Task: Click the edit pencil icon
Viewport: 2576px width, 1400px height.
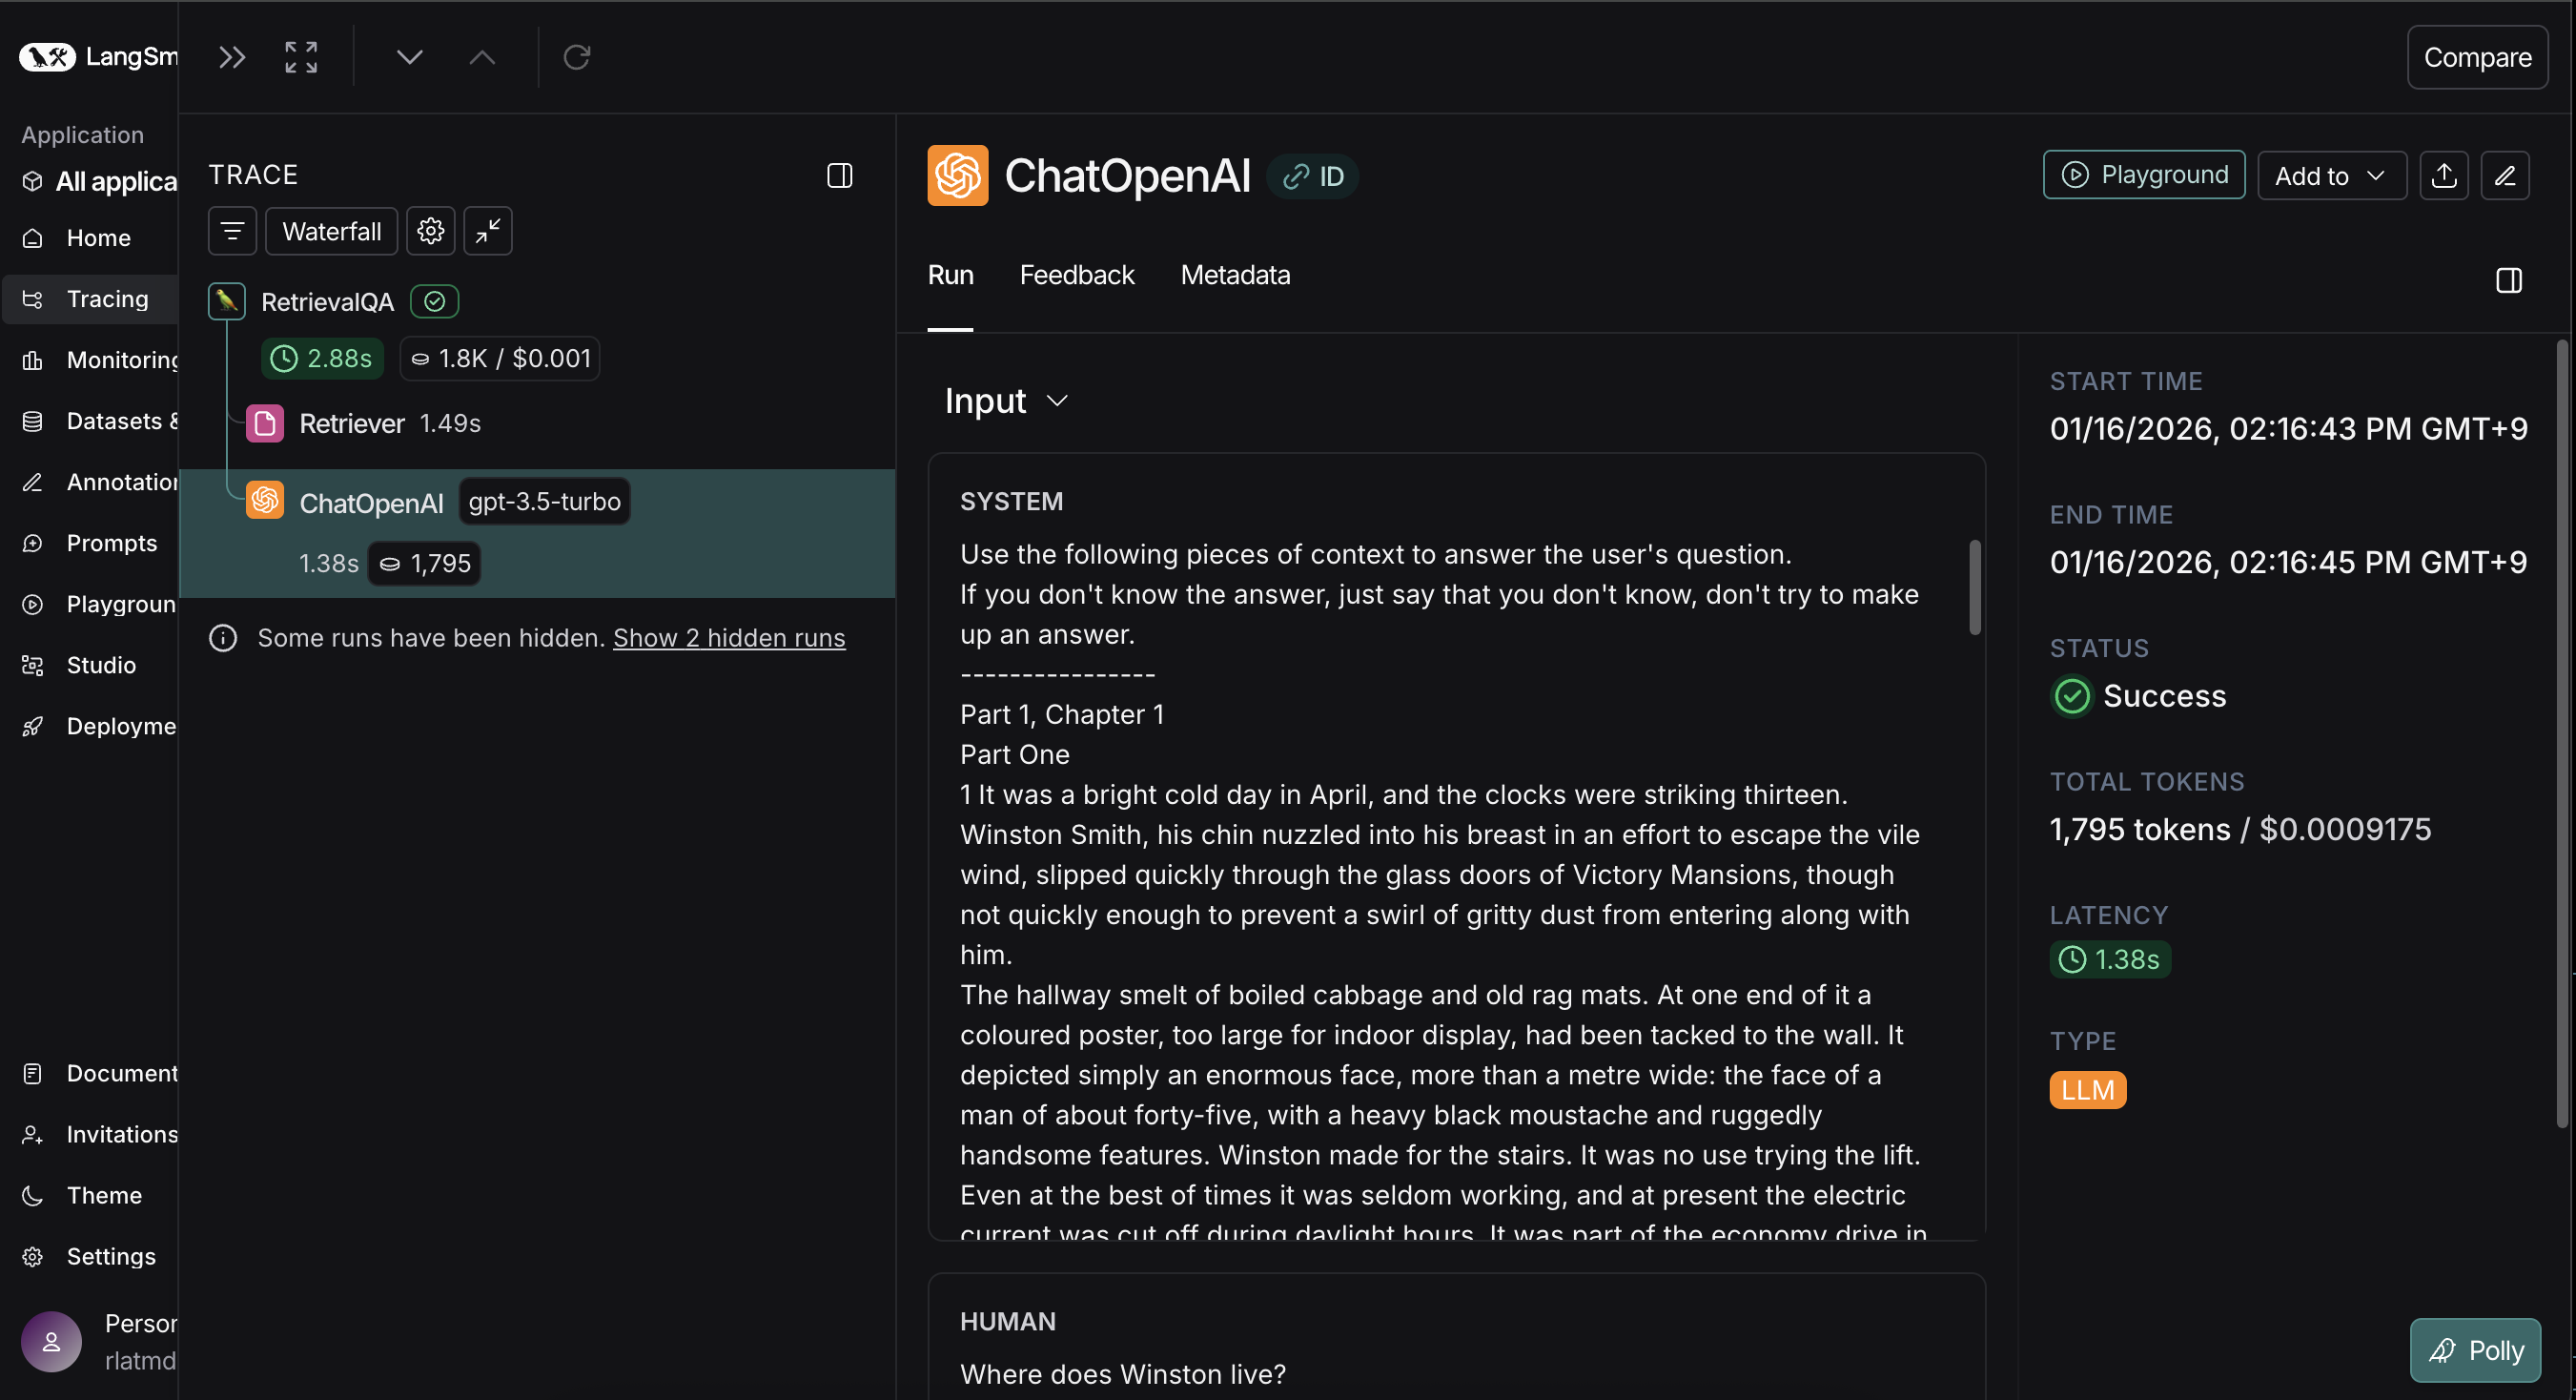Action: coord(2505,175)
